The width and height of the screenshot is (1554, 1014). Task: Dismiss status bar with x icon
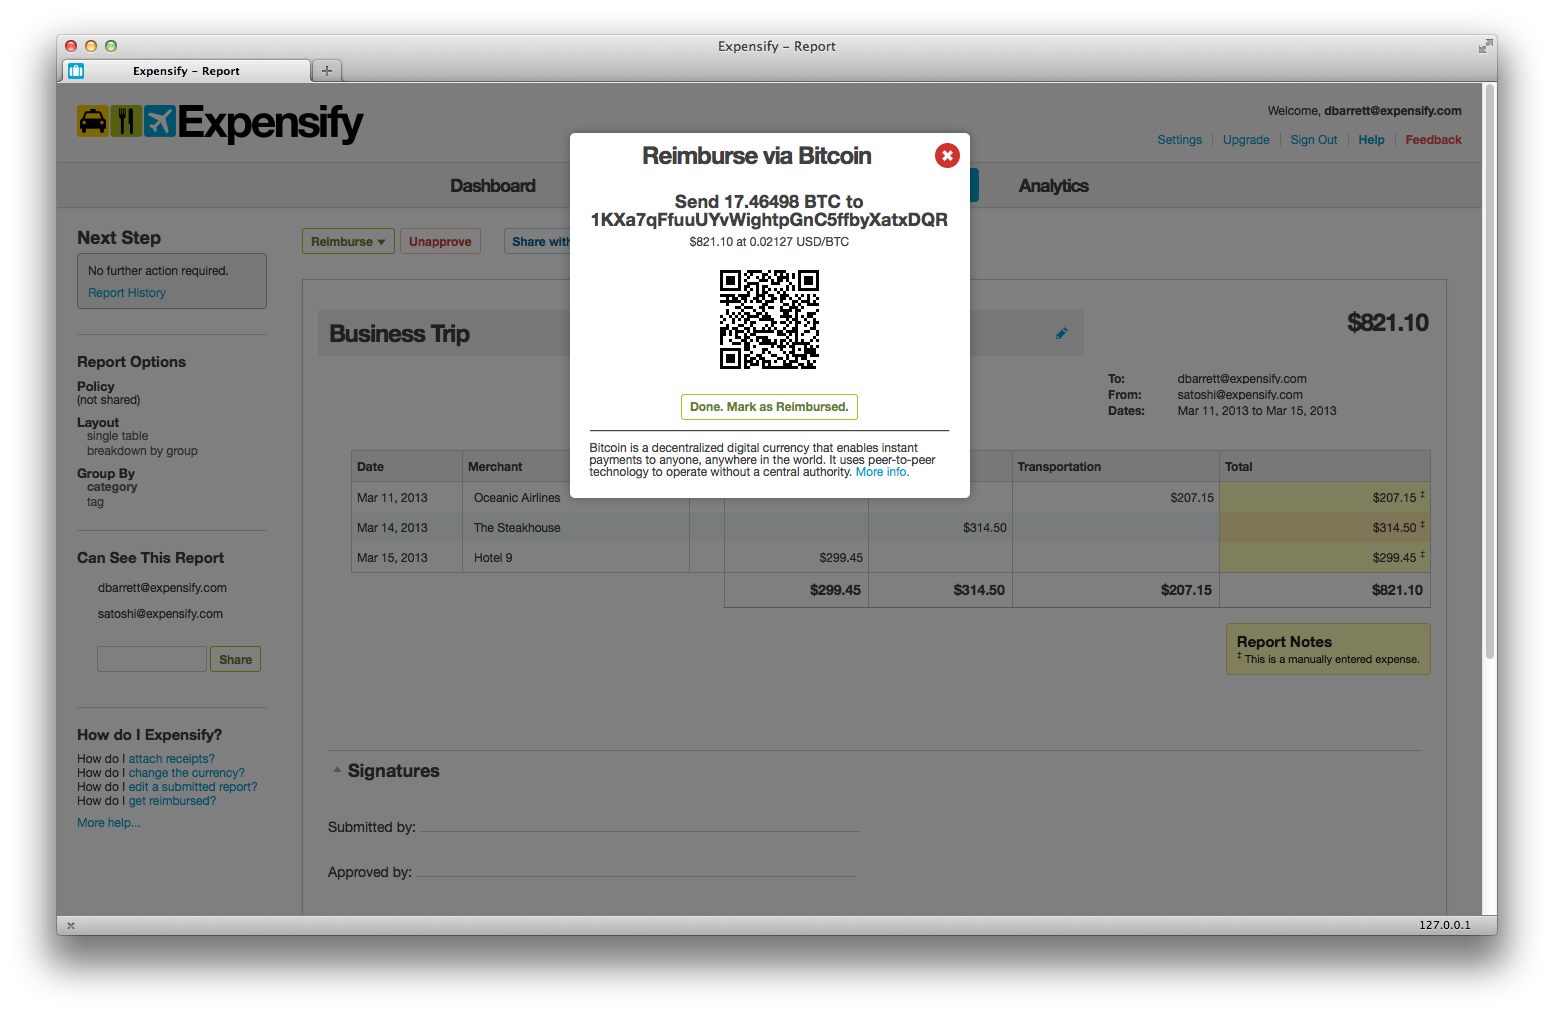(71, 926)
